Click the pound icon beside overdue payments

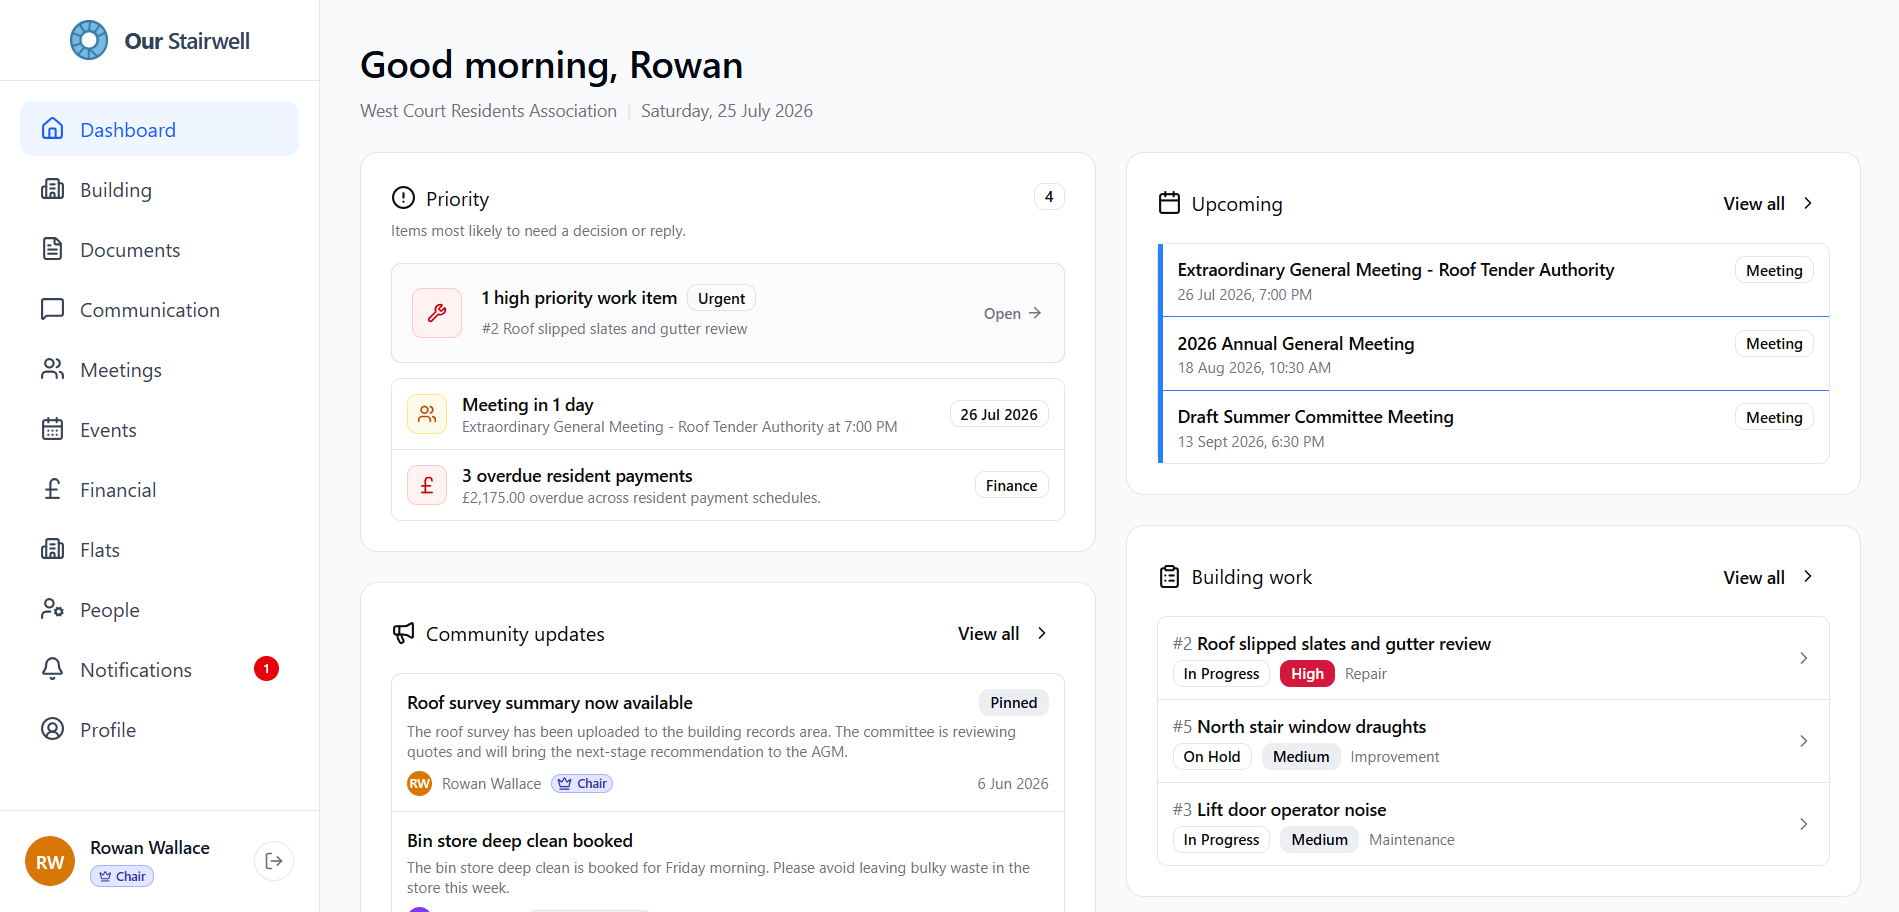(x=427, y=485)
